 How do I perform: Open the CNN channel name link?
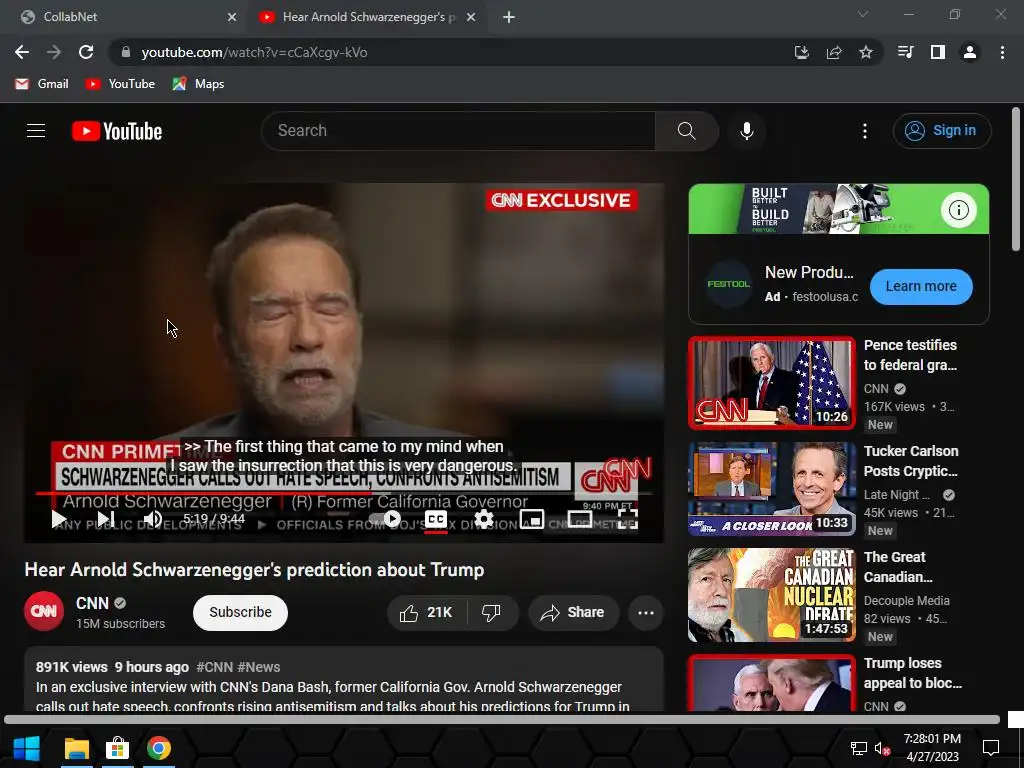tap(92, 603)
